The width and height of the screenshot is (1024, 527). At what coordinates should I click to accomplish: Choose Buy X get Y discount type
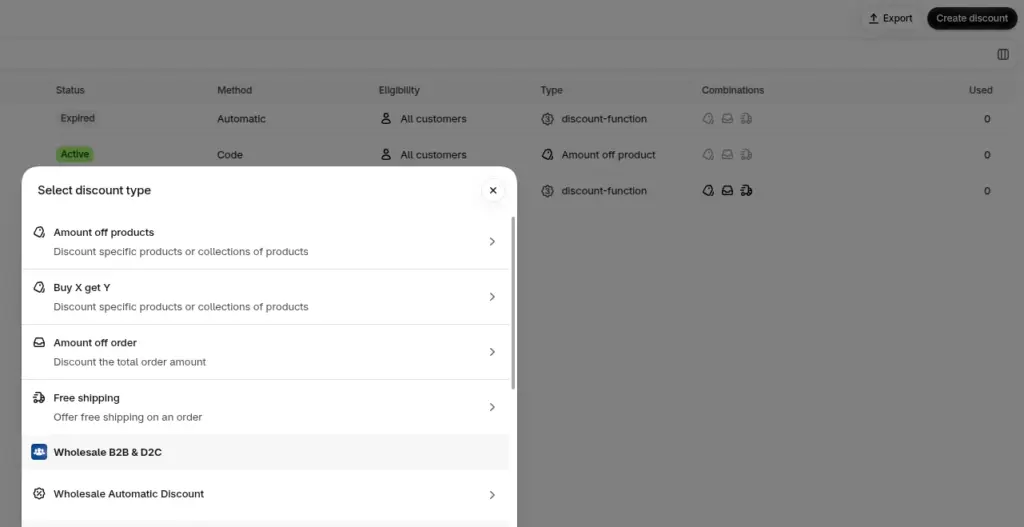coord(266,297)
